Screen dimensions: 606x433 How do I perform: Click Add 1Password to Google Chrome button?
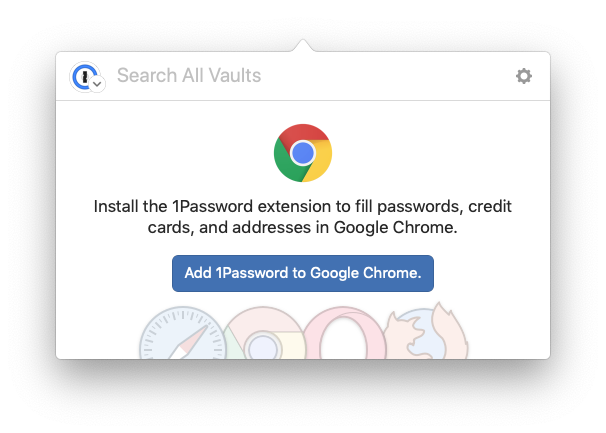[303, 273]
